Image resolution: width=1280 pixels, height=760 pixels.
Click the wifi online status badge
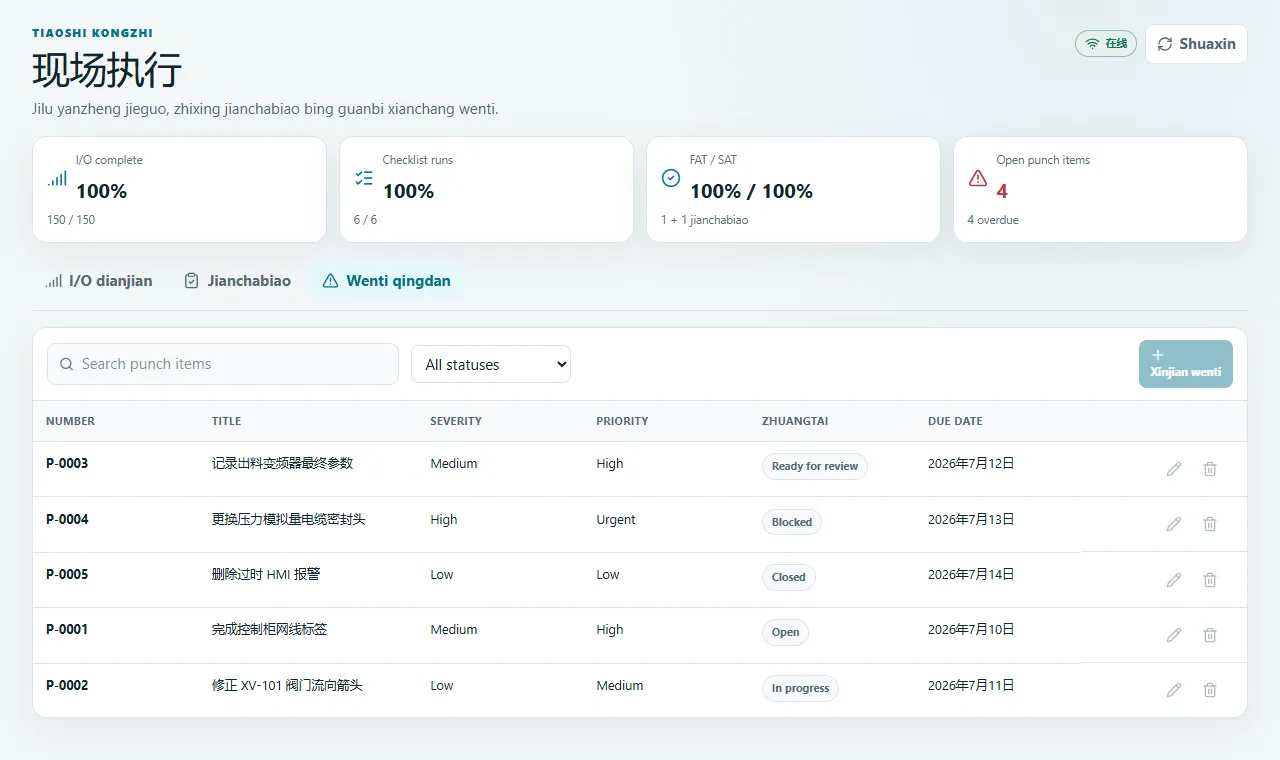tap(1106, 44)
